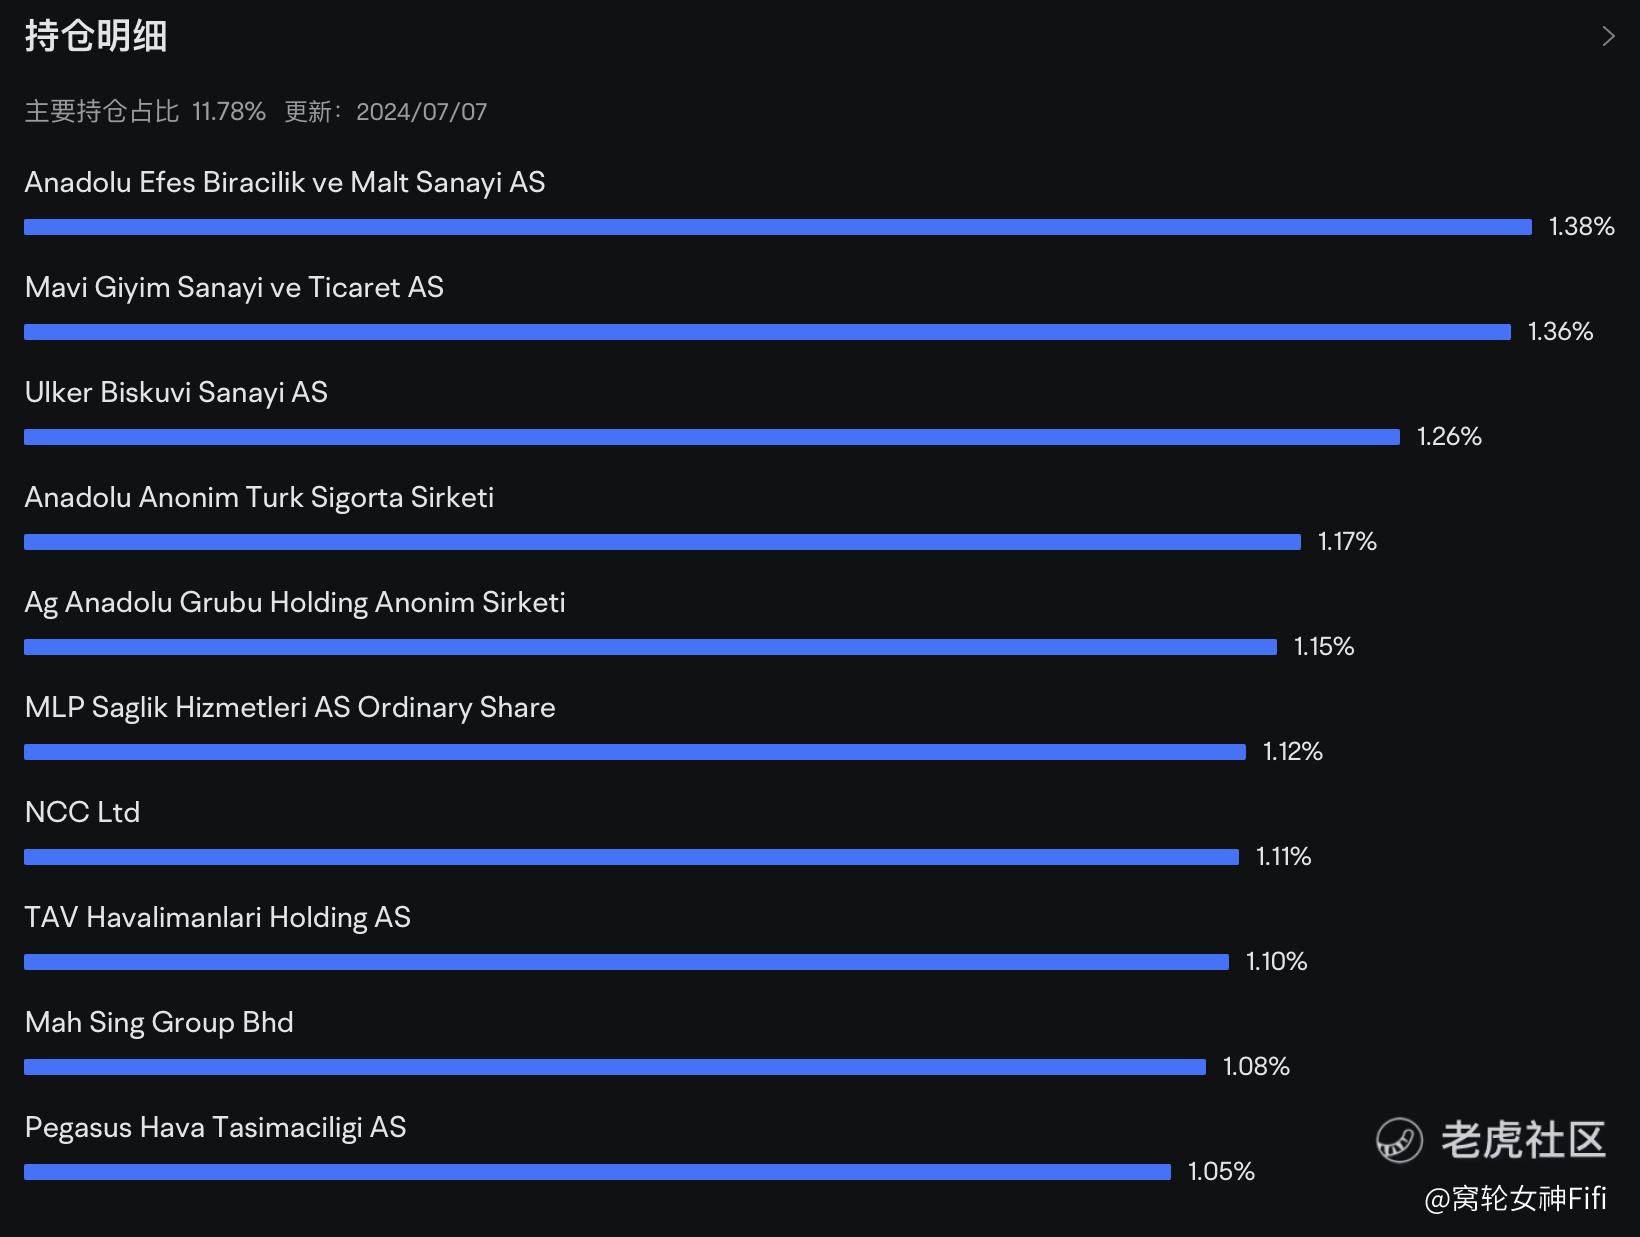Click the 1.05% Pegasus percentage bar
Screen dimensions: 1640x1237
[x=597, y=1172]
